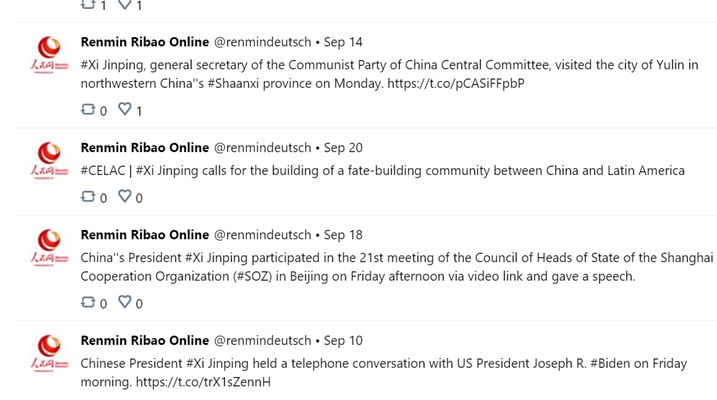The height and width of the screenshot is (400, 717).
Task: Click retweet icon on Sep 14 tweet
Action: click(88, 109)
